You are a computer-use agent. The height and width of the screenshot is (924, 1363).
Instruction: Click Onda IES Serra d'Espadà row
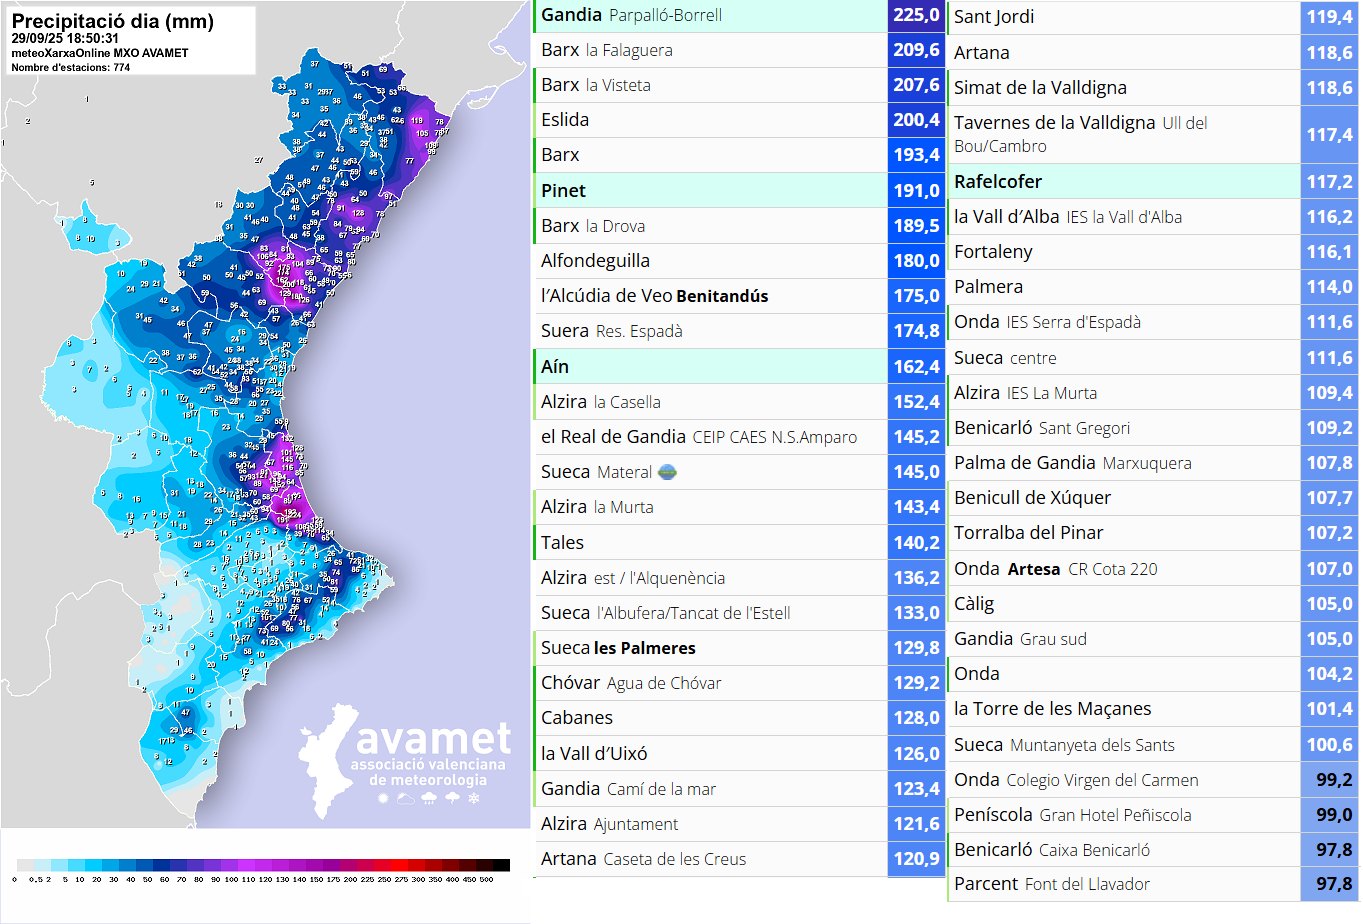[x=1152, y=322]
